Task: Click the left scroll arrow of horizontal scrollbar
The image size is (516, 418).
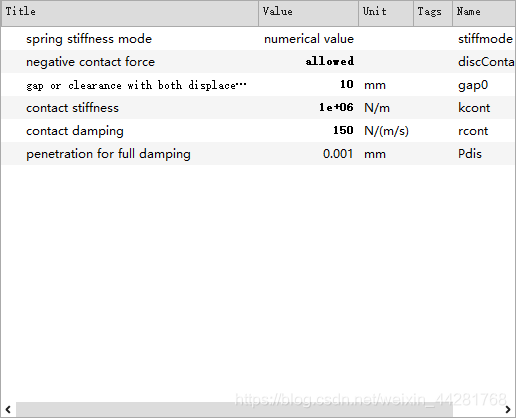Action: click(x=8, y=409)
